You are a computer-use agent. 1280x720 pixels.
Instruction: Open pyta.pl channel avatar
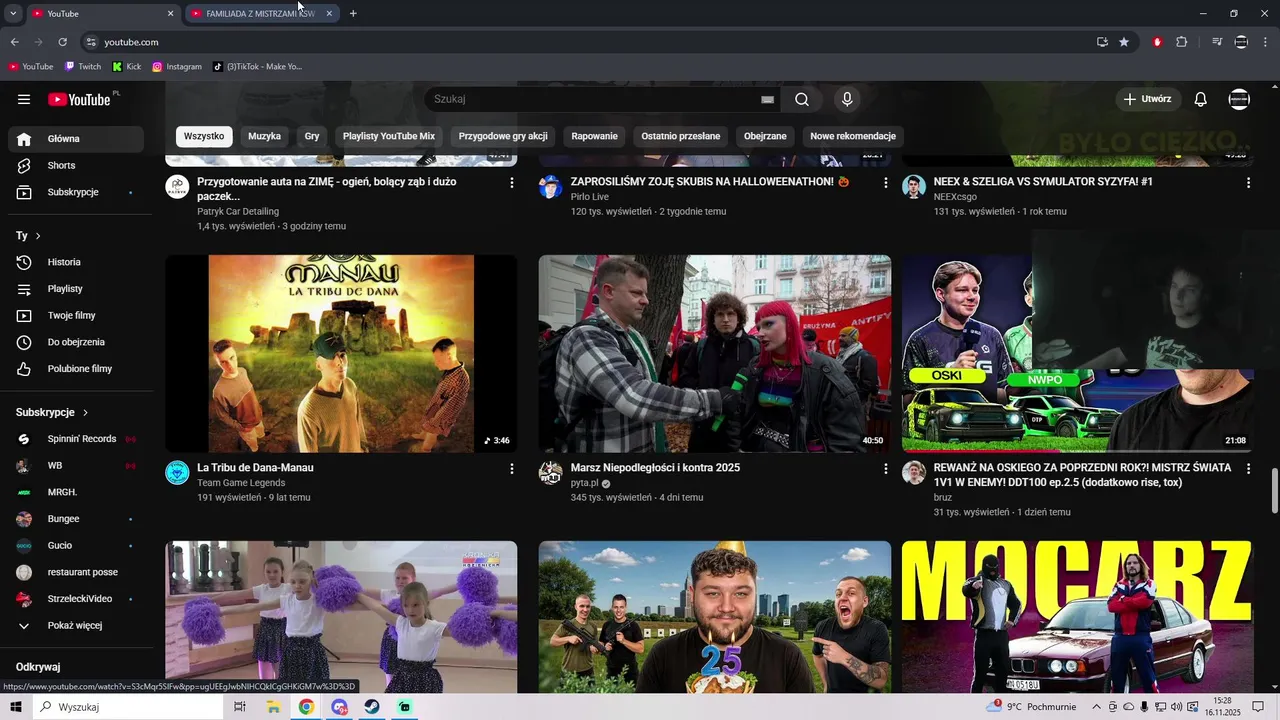tap(551, 473)
